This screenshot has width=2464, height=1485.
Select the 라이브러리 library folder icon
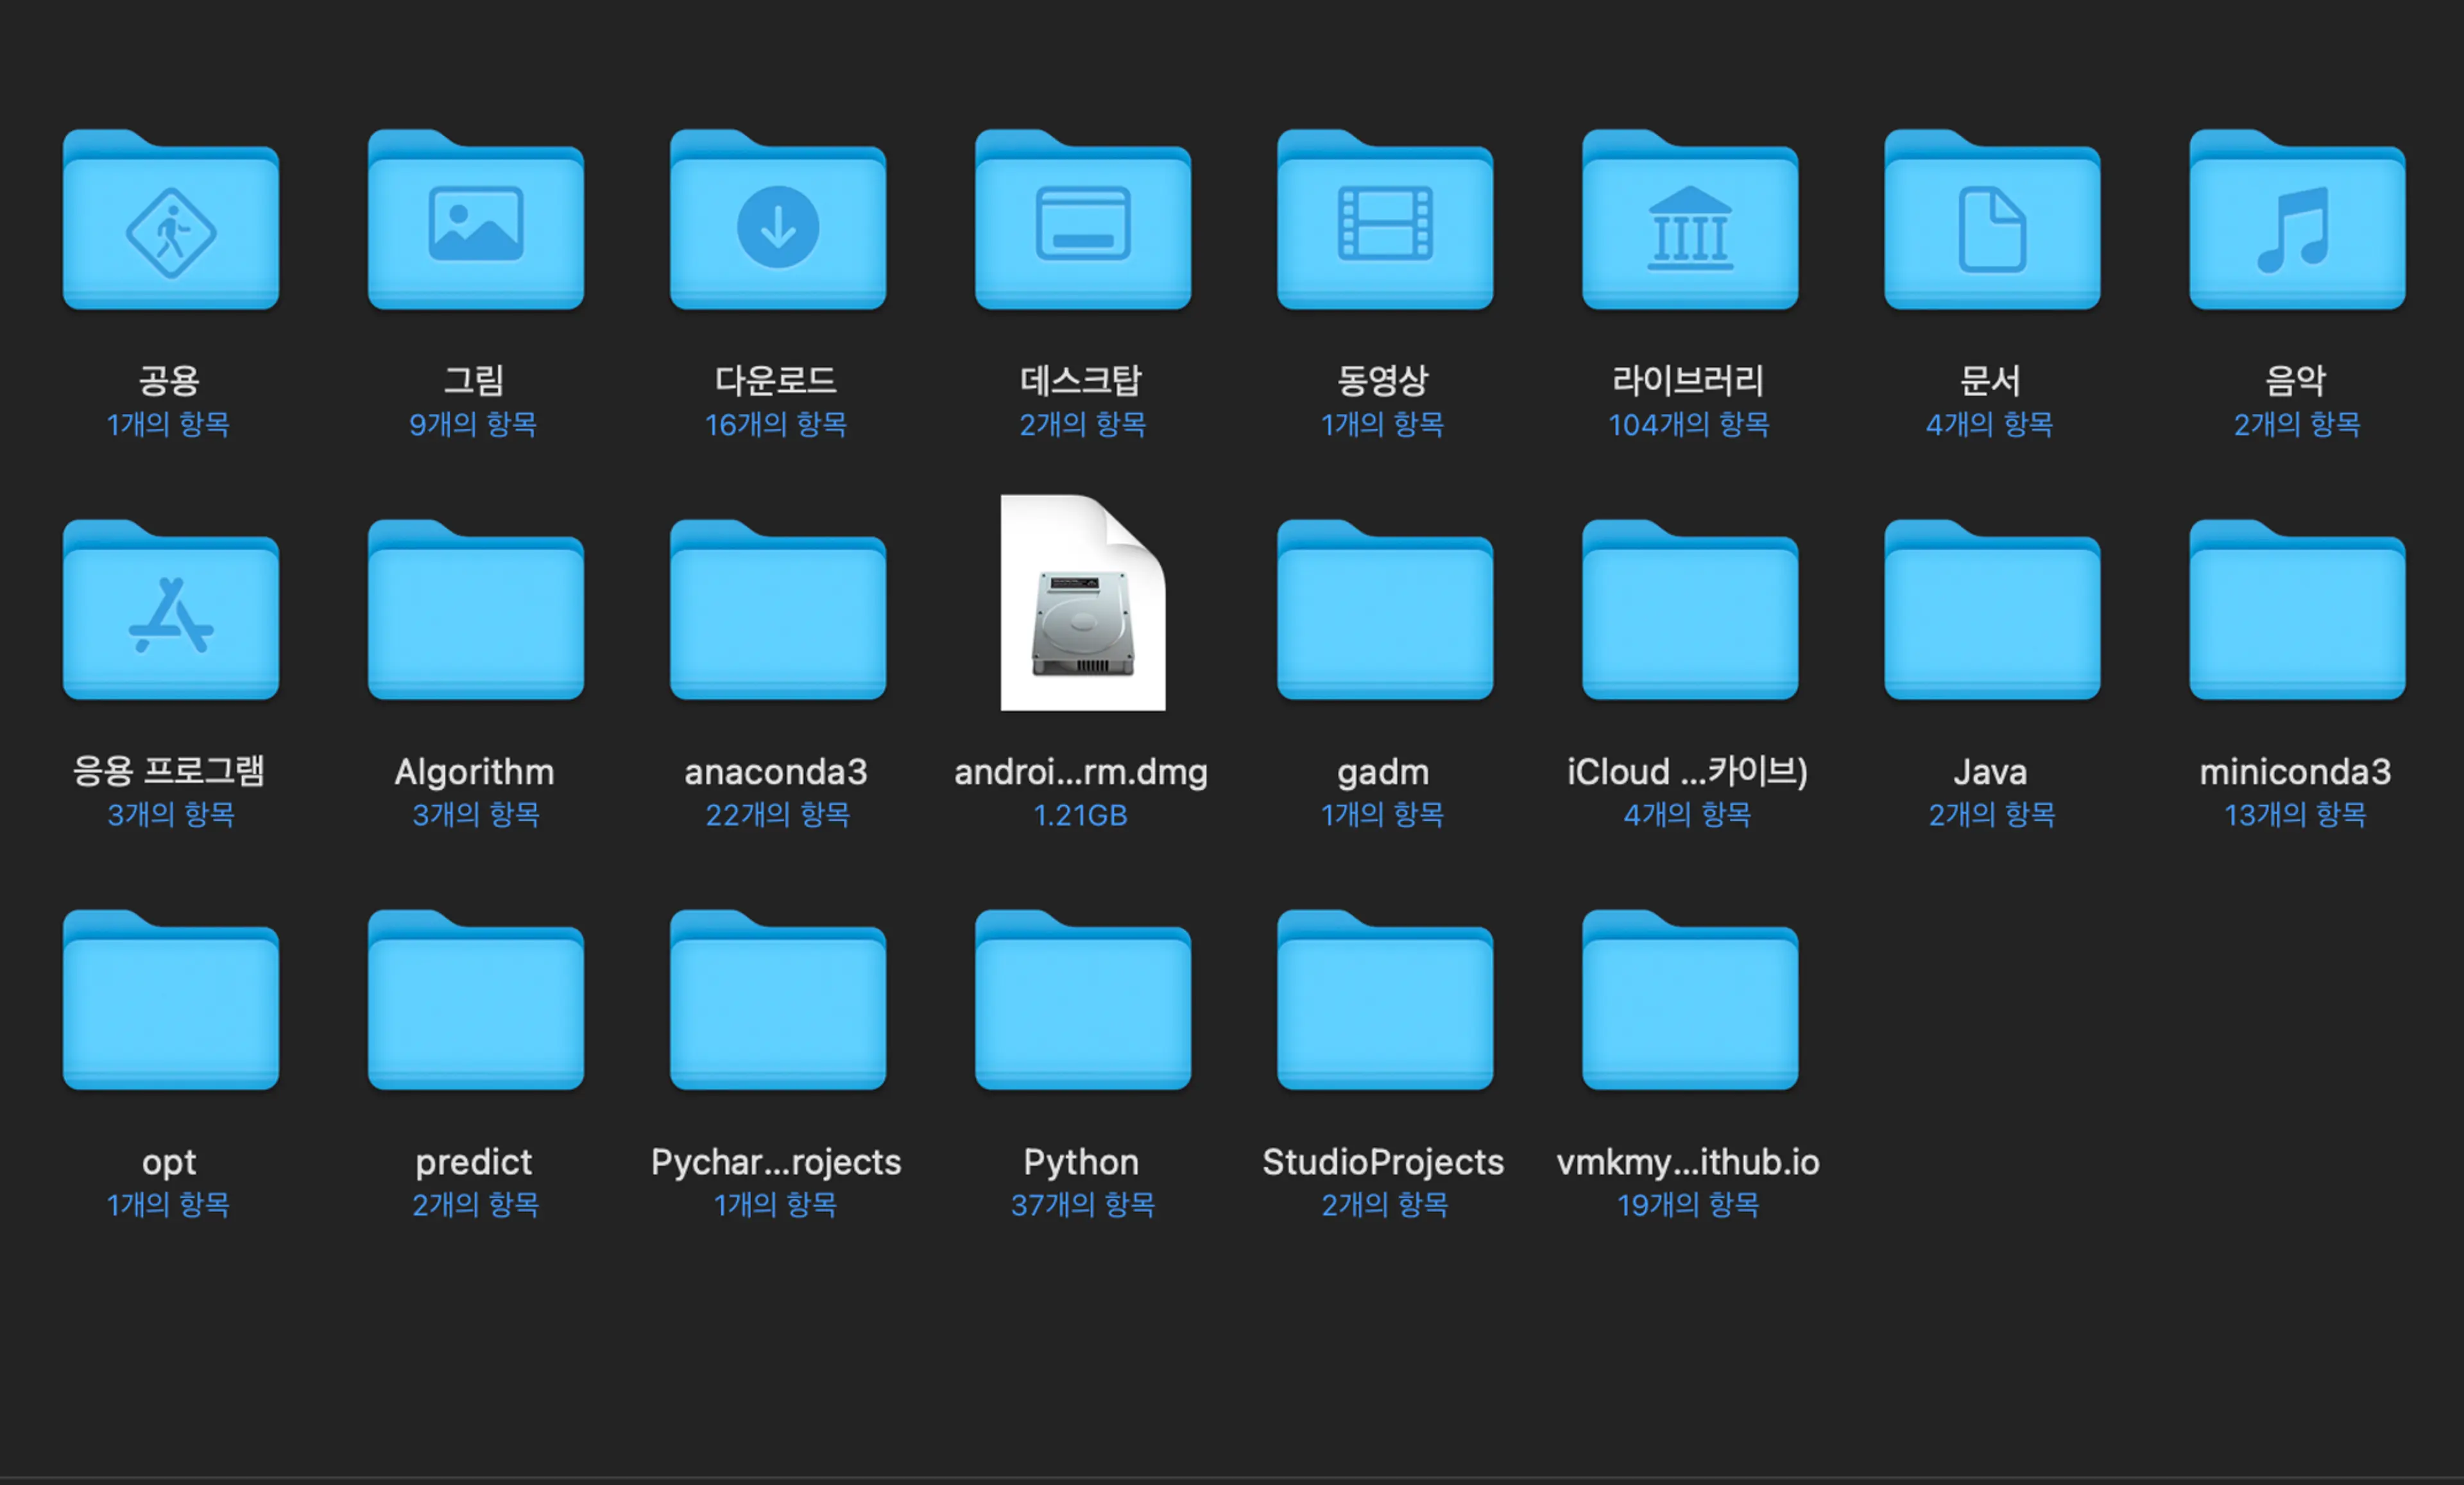[1690, 220]
